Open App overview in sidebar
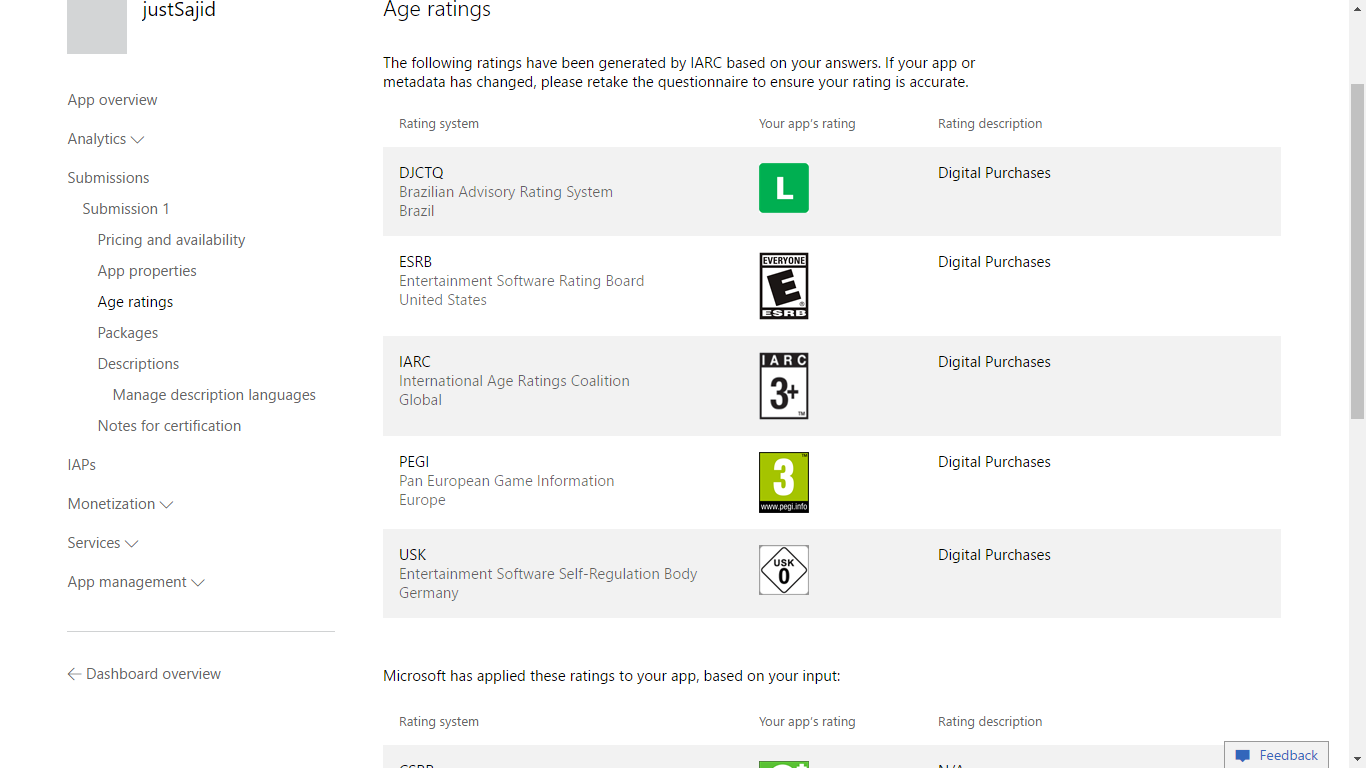1366x768 pixels. point(112,100)
